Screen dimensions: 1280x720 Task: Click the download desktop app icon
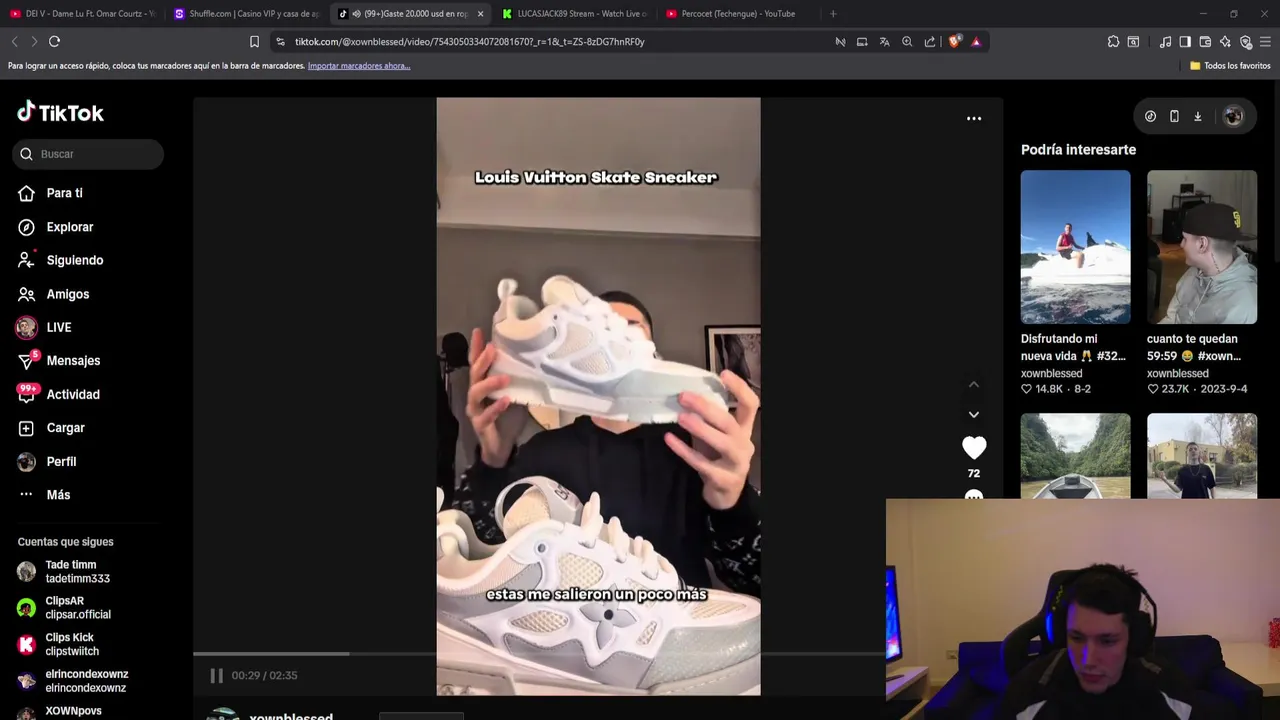1197,116
